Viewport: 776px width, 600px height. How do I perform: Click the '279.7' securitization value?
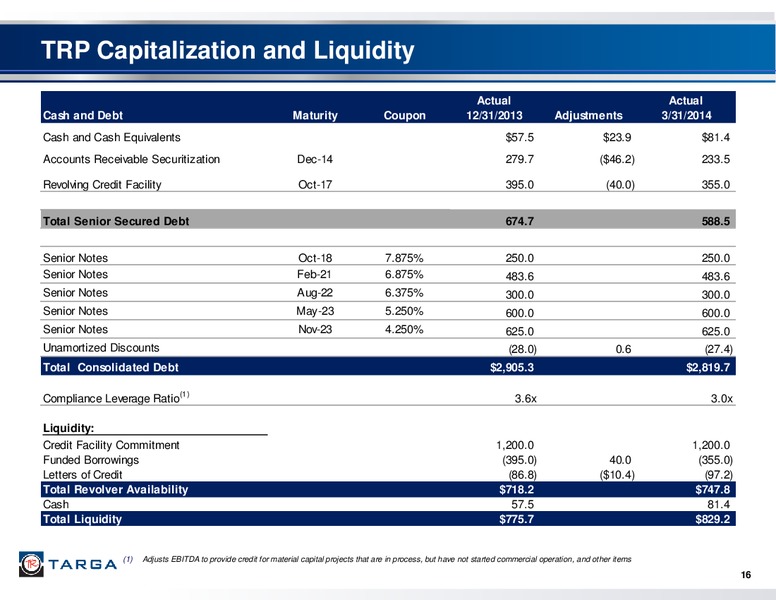(519, 159)
